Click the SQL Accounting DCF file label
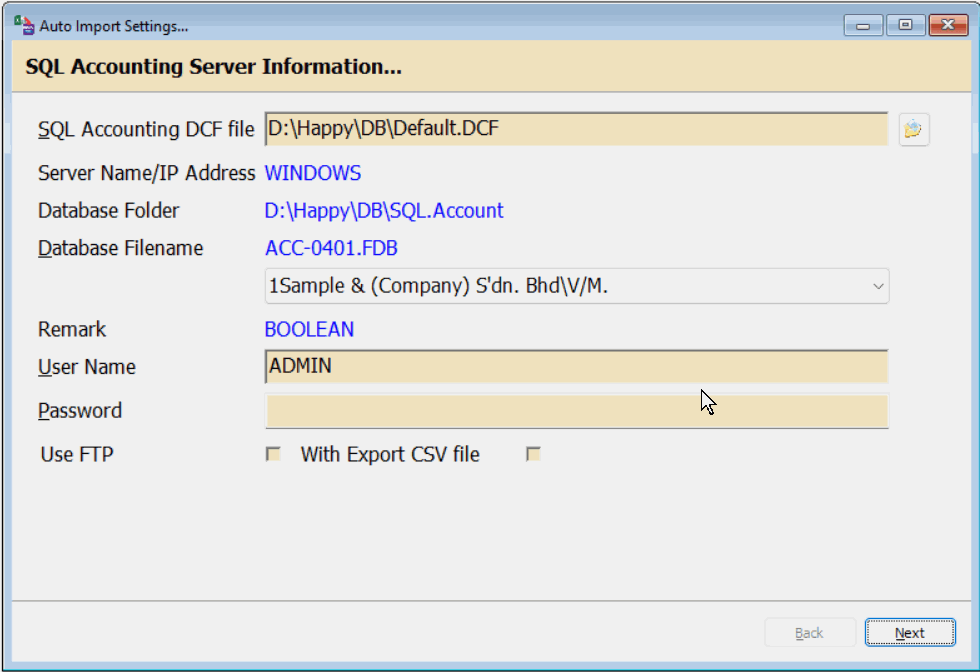The width and height of the screenshot is (980, 672). click(x=146, y=129)
